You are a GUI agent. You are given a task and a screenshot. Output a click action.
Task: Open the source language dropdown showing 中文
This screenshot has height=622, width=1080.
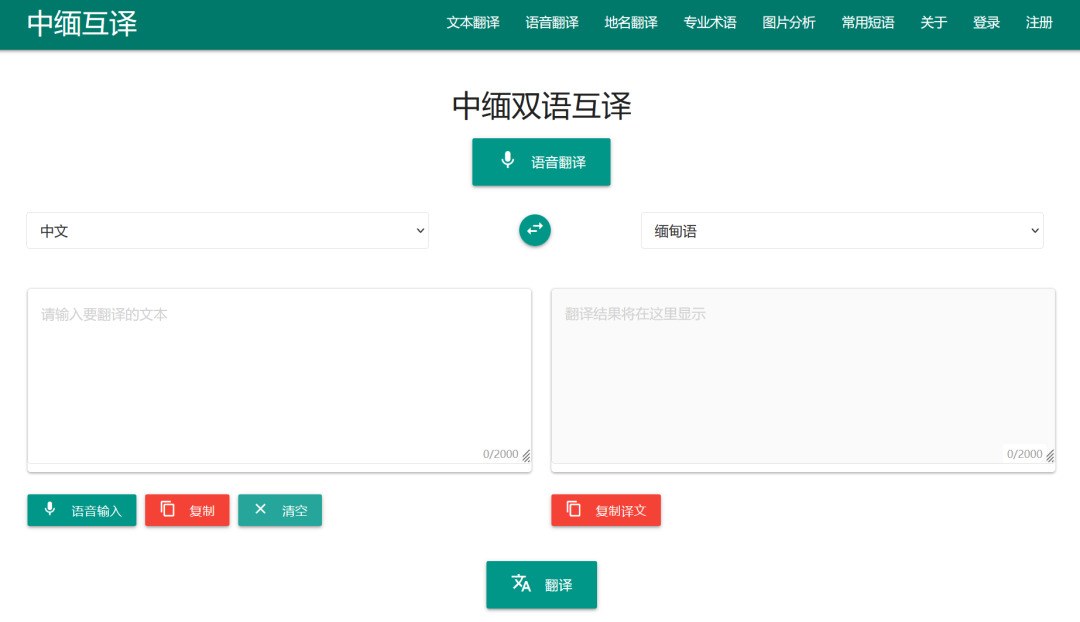coord(227,230)
